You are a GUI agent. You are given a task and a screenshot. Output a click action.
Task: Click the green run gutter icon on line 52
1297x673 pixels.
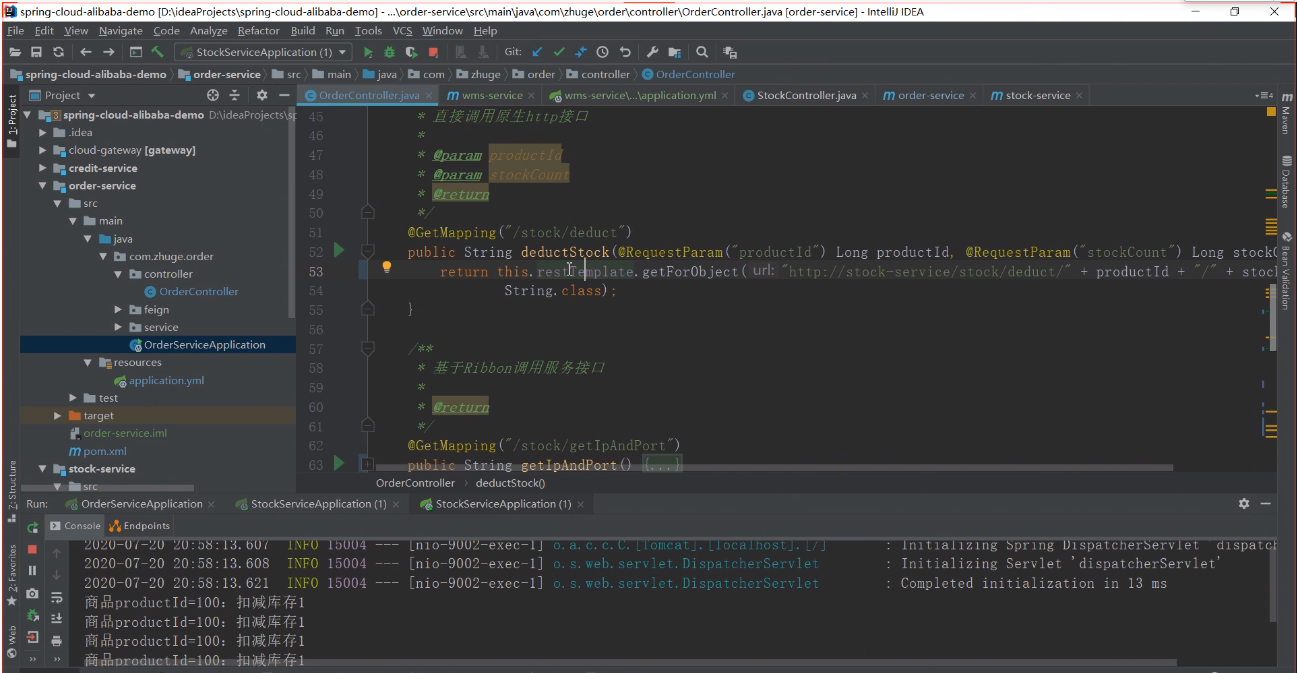click(339, 251)
